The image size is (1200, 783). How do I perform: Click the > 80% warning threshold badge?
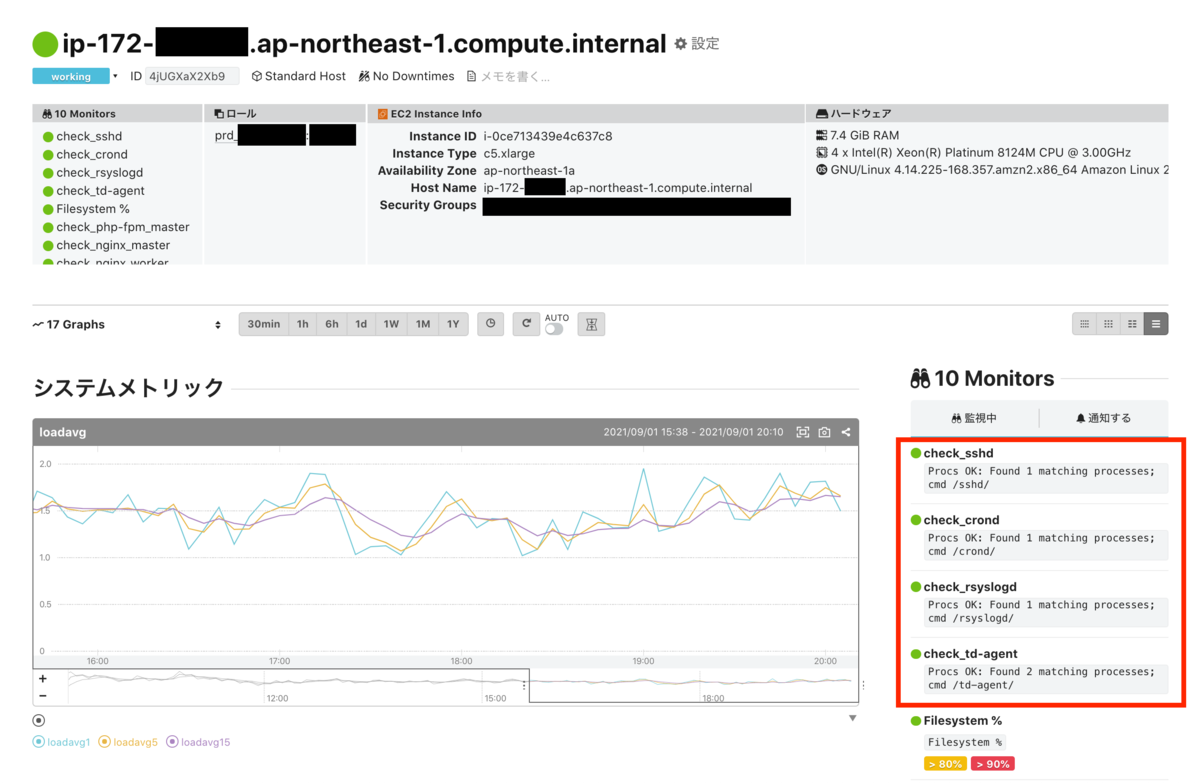point(945,764)
